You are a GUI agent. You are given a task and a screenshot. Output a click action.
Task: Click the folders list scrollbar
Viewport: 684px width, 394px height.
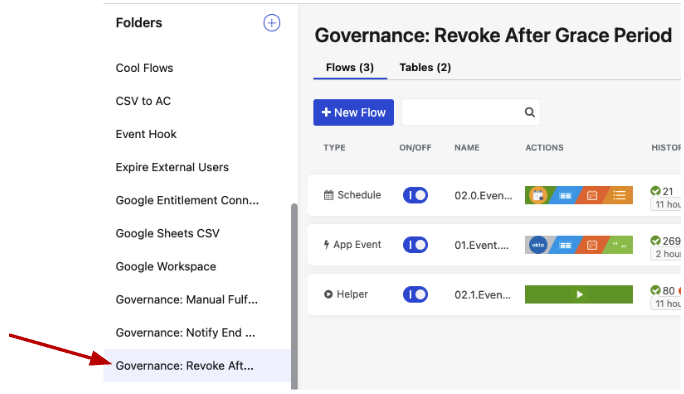pos(294,296)
